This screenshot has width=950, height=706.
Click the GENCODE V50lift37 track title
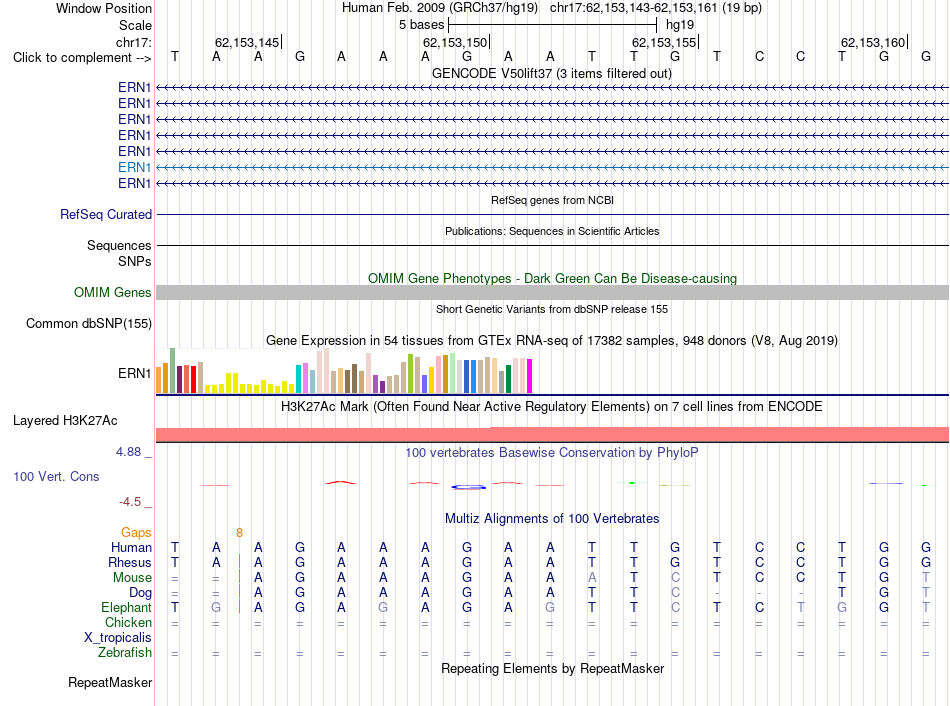click(x=551, y=73)
